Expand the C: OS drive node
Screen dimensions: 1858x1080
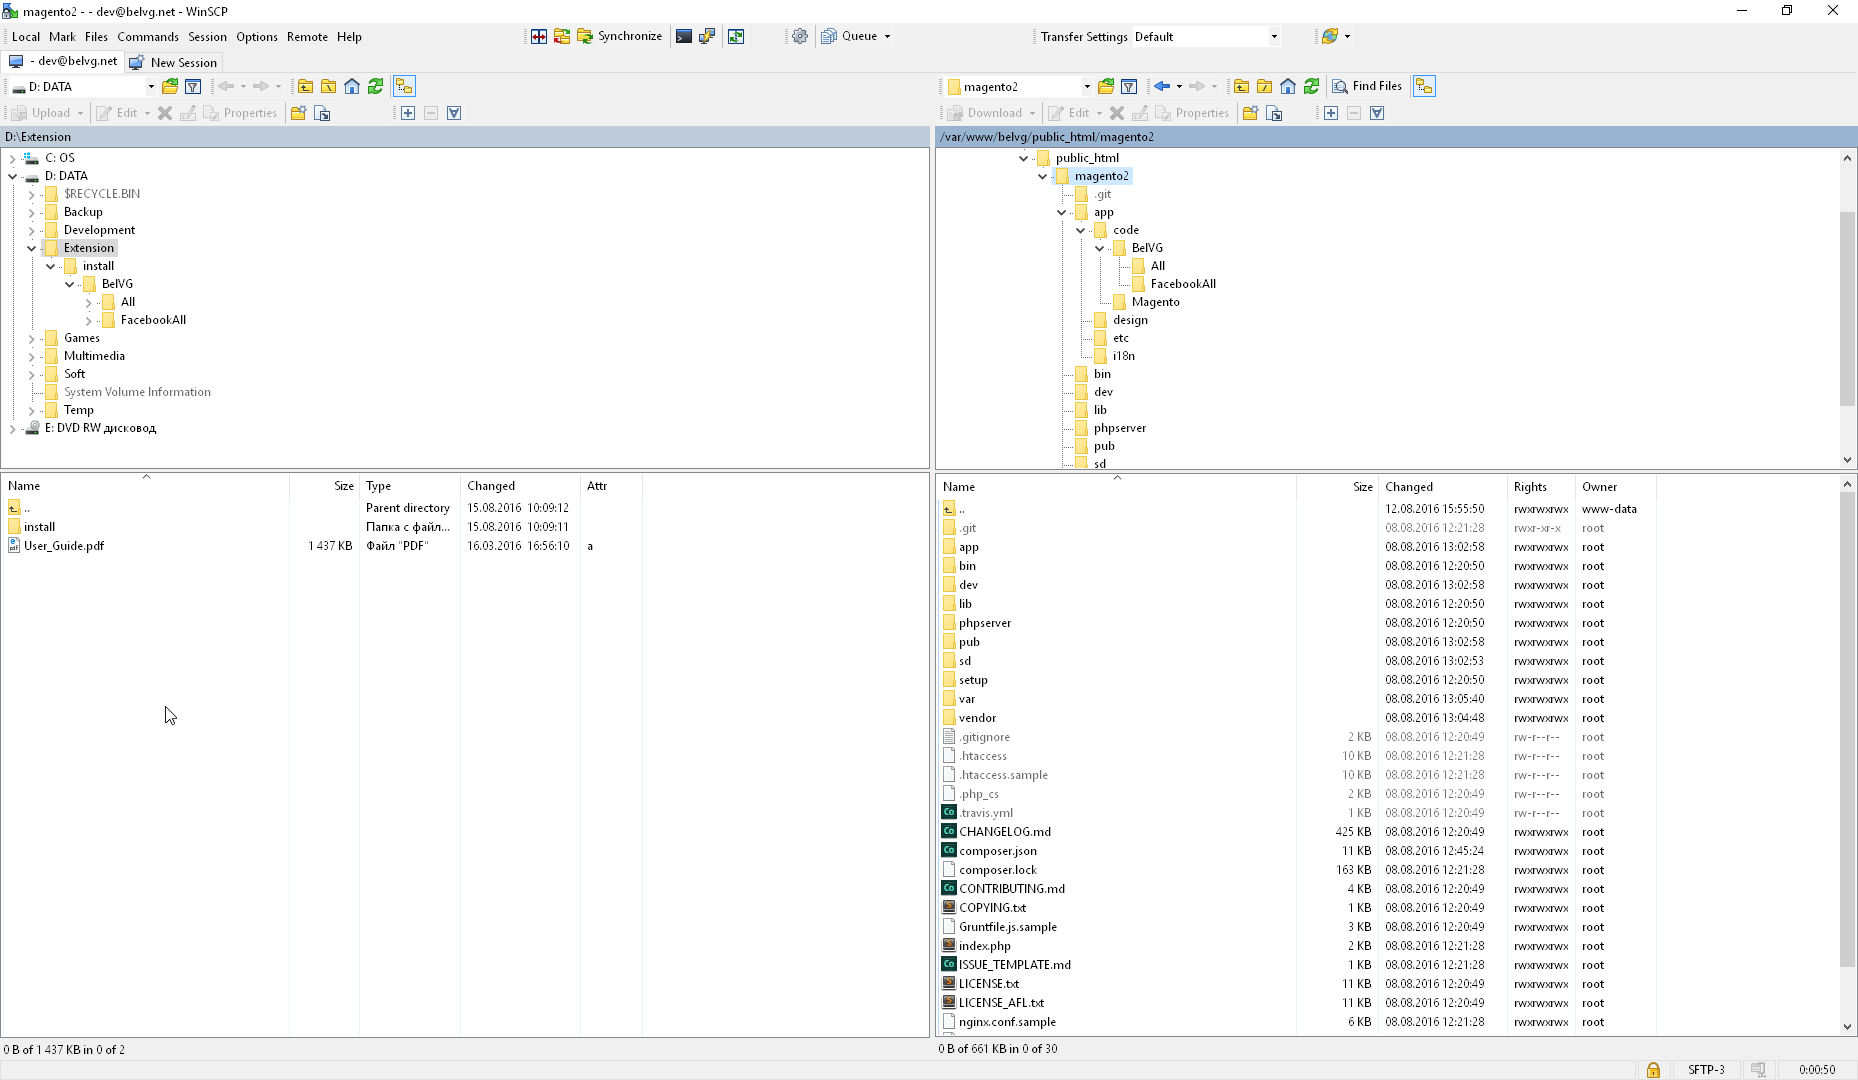pos(12,158)
